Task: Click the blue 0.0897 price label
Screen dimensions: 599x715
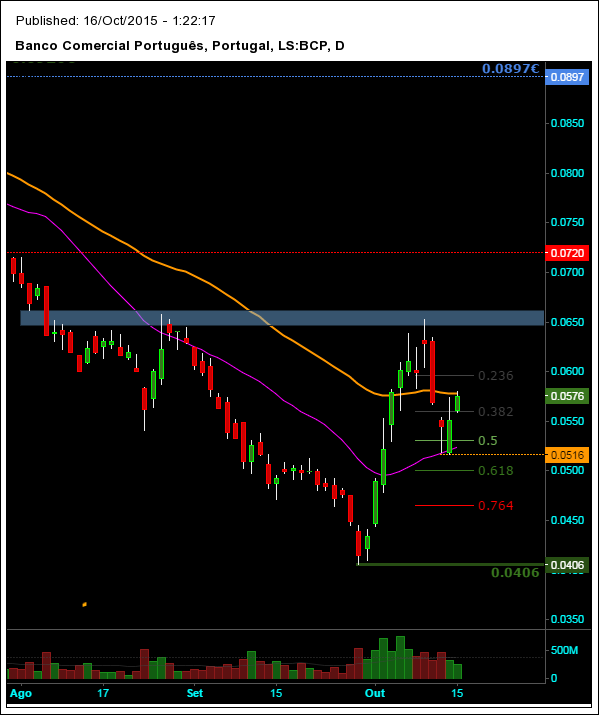Action: (x=567, y=77)
